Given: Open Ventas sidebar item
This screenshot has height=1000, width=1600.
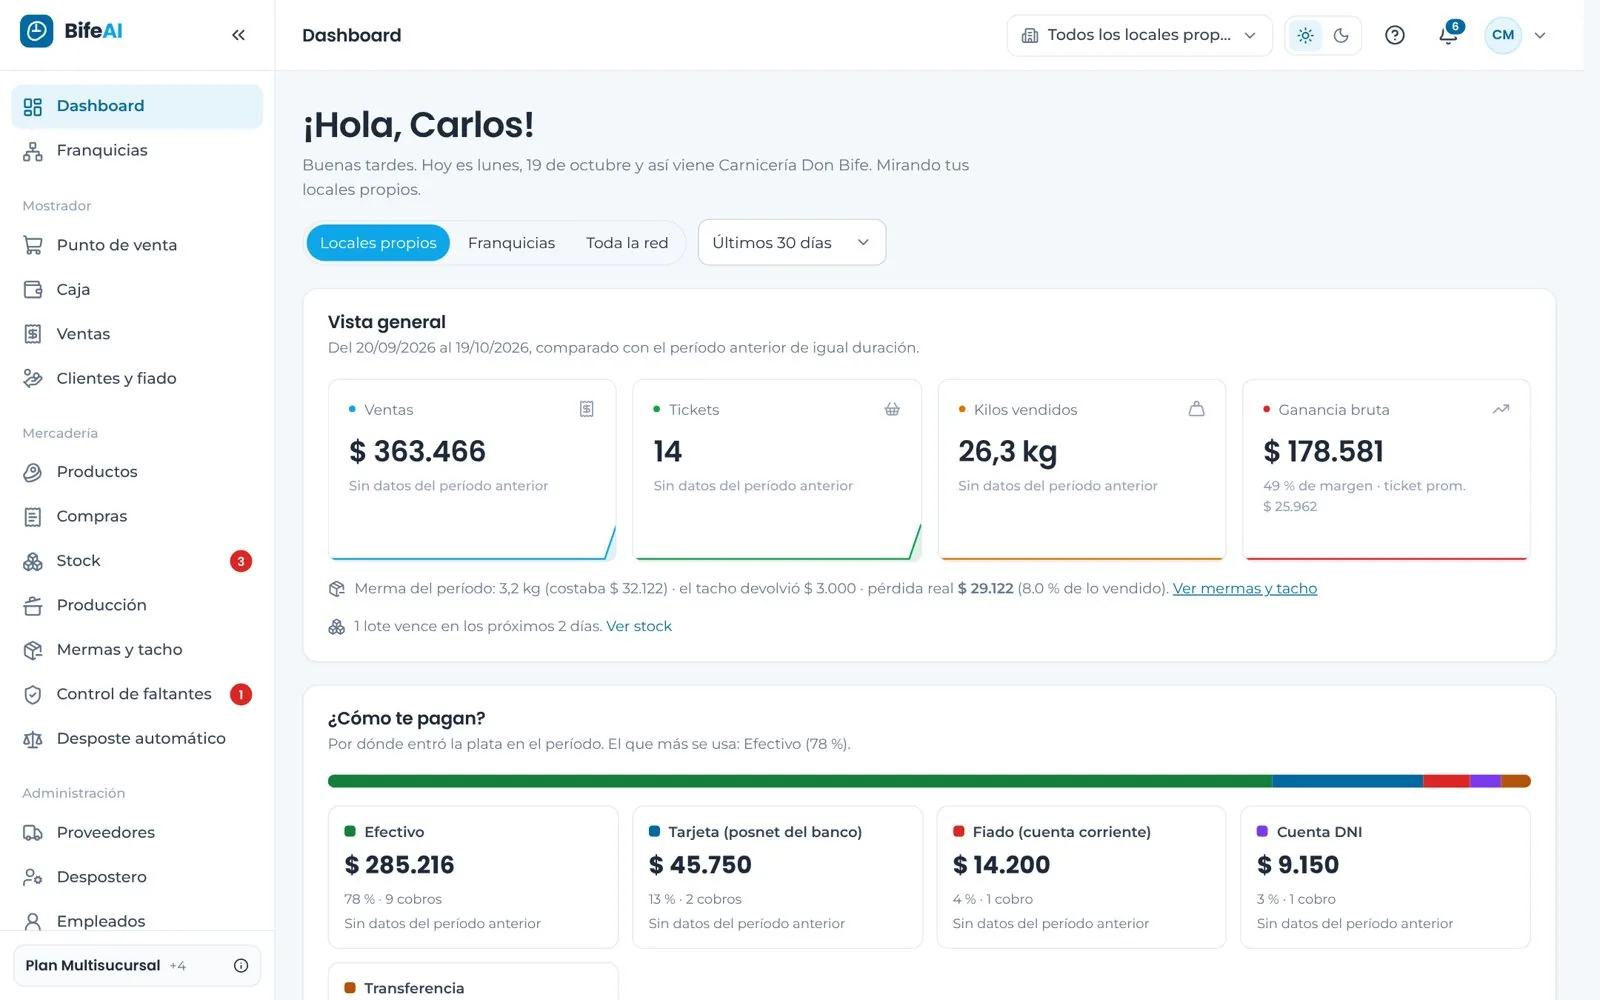Looking at the screenshot, I should (x=137, y=334).
